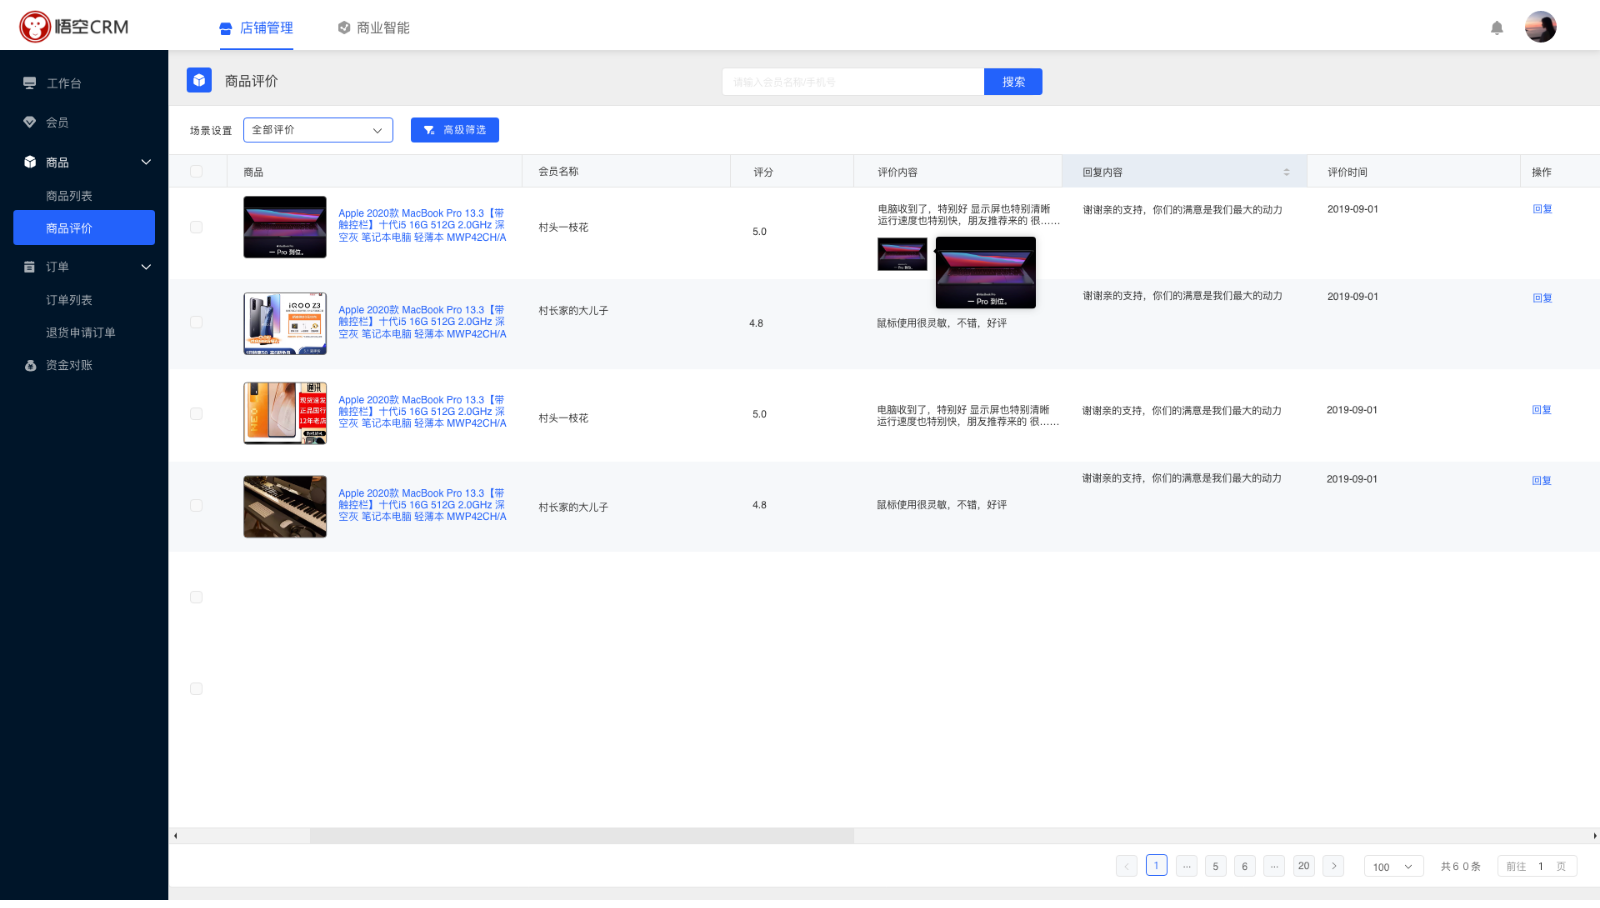Expand the second pagination ellipsis
Image resolution: width=1600 pixels, height=908 pixels.
tap(1274, 866)
